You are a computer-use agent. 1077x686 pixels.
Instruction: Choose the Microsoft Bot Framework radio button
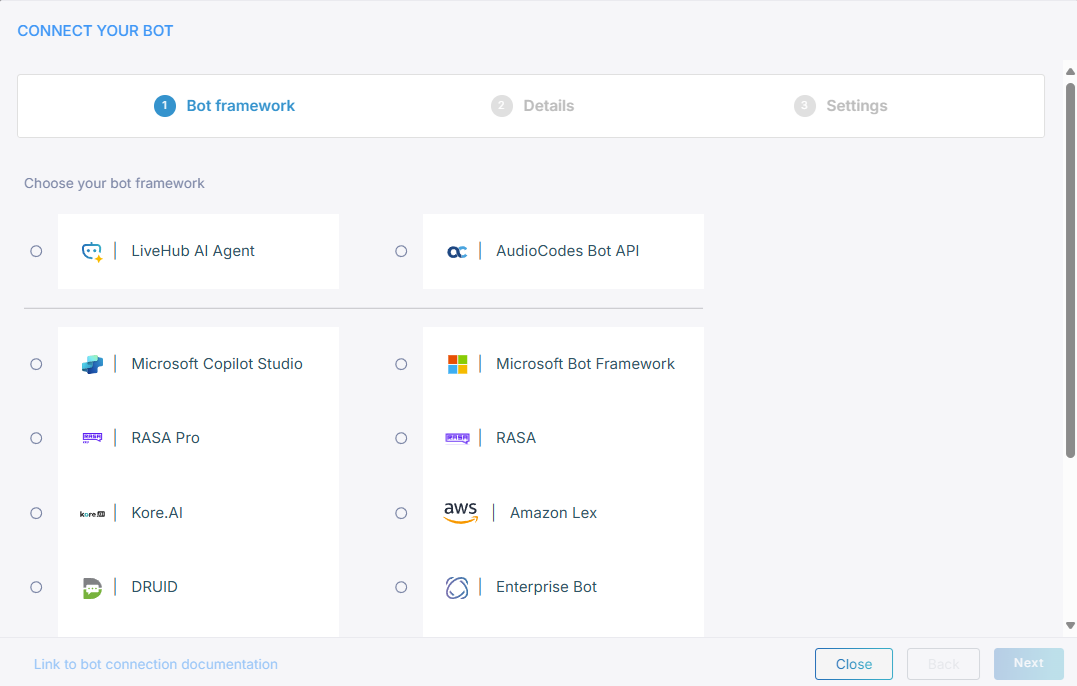pyautogui.click(x=401, y=364)
